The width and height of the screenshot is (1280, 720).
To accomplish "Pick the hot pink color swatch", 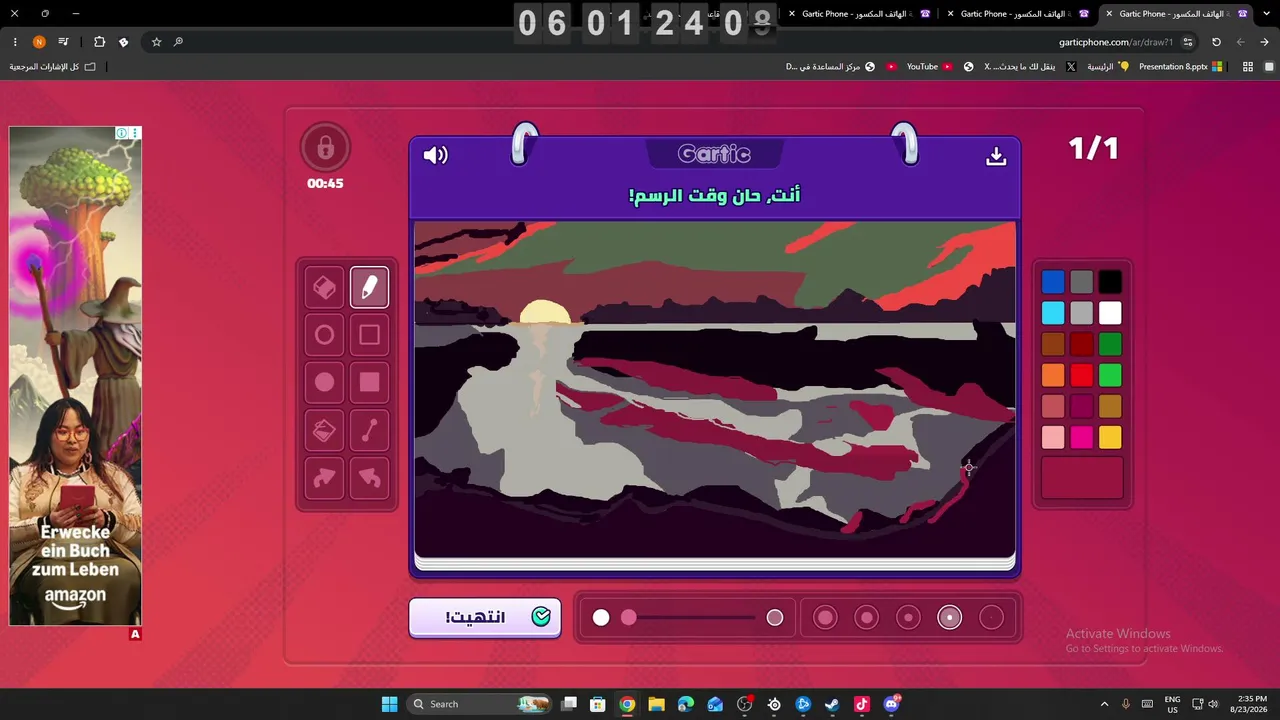I will pyautogui.click(x=1081, y=437).
